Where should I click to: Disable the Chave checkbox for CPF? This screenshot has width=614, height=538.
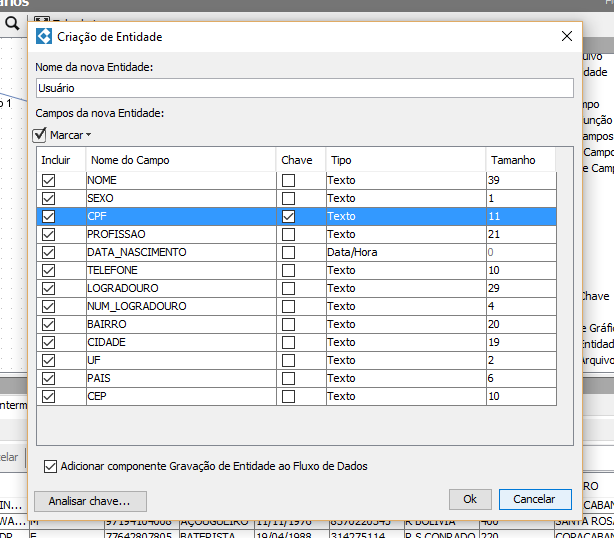coord(288,216)
